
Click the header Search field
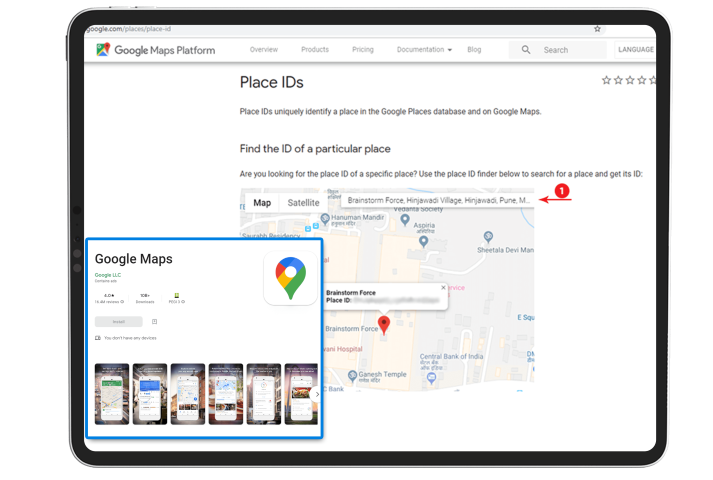point(557,50)
